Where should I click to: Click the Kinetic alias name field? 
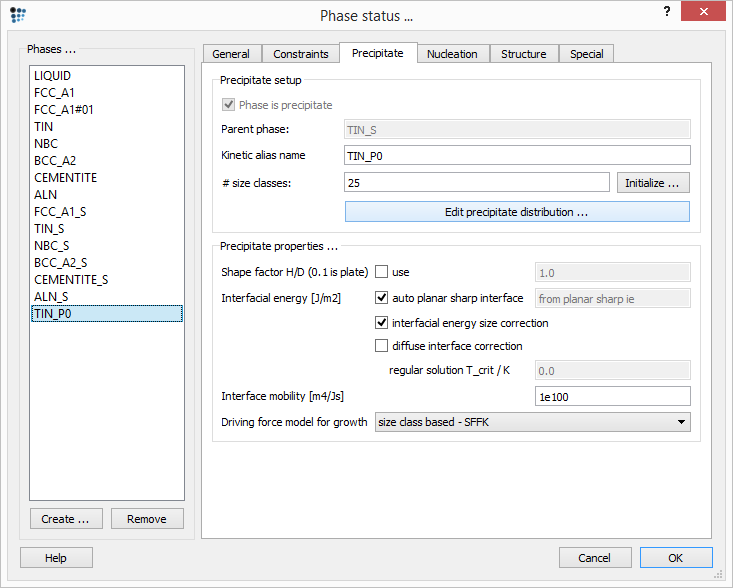coord(516,155)
